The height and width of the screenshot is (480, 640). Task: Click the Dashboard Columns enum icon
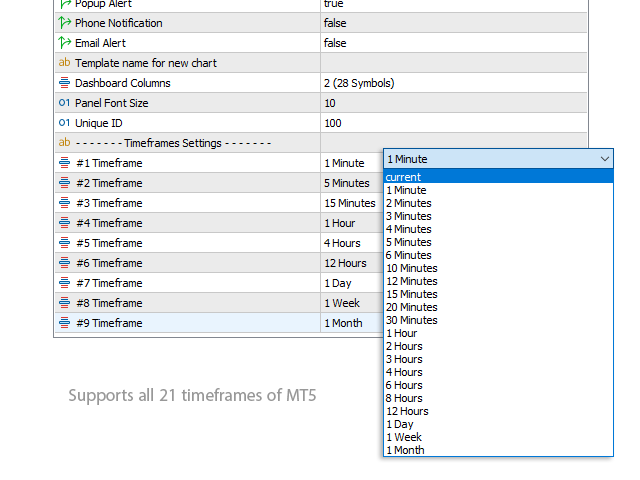click(64, 82)
